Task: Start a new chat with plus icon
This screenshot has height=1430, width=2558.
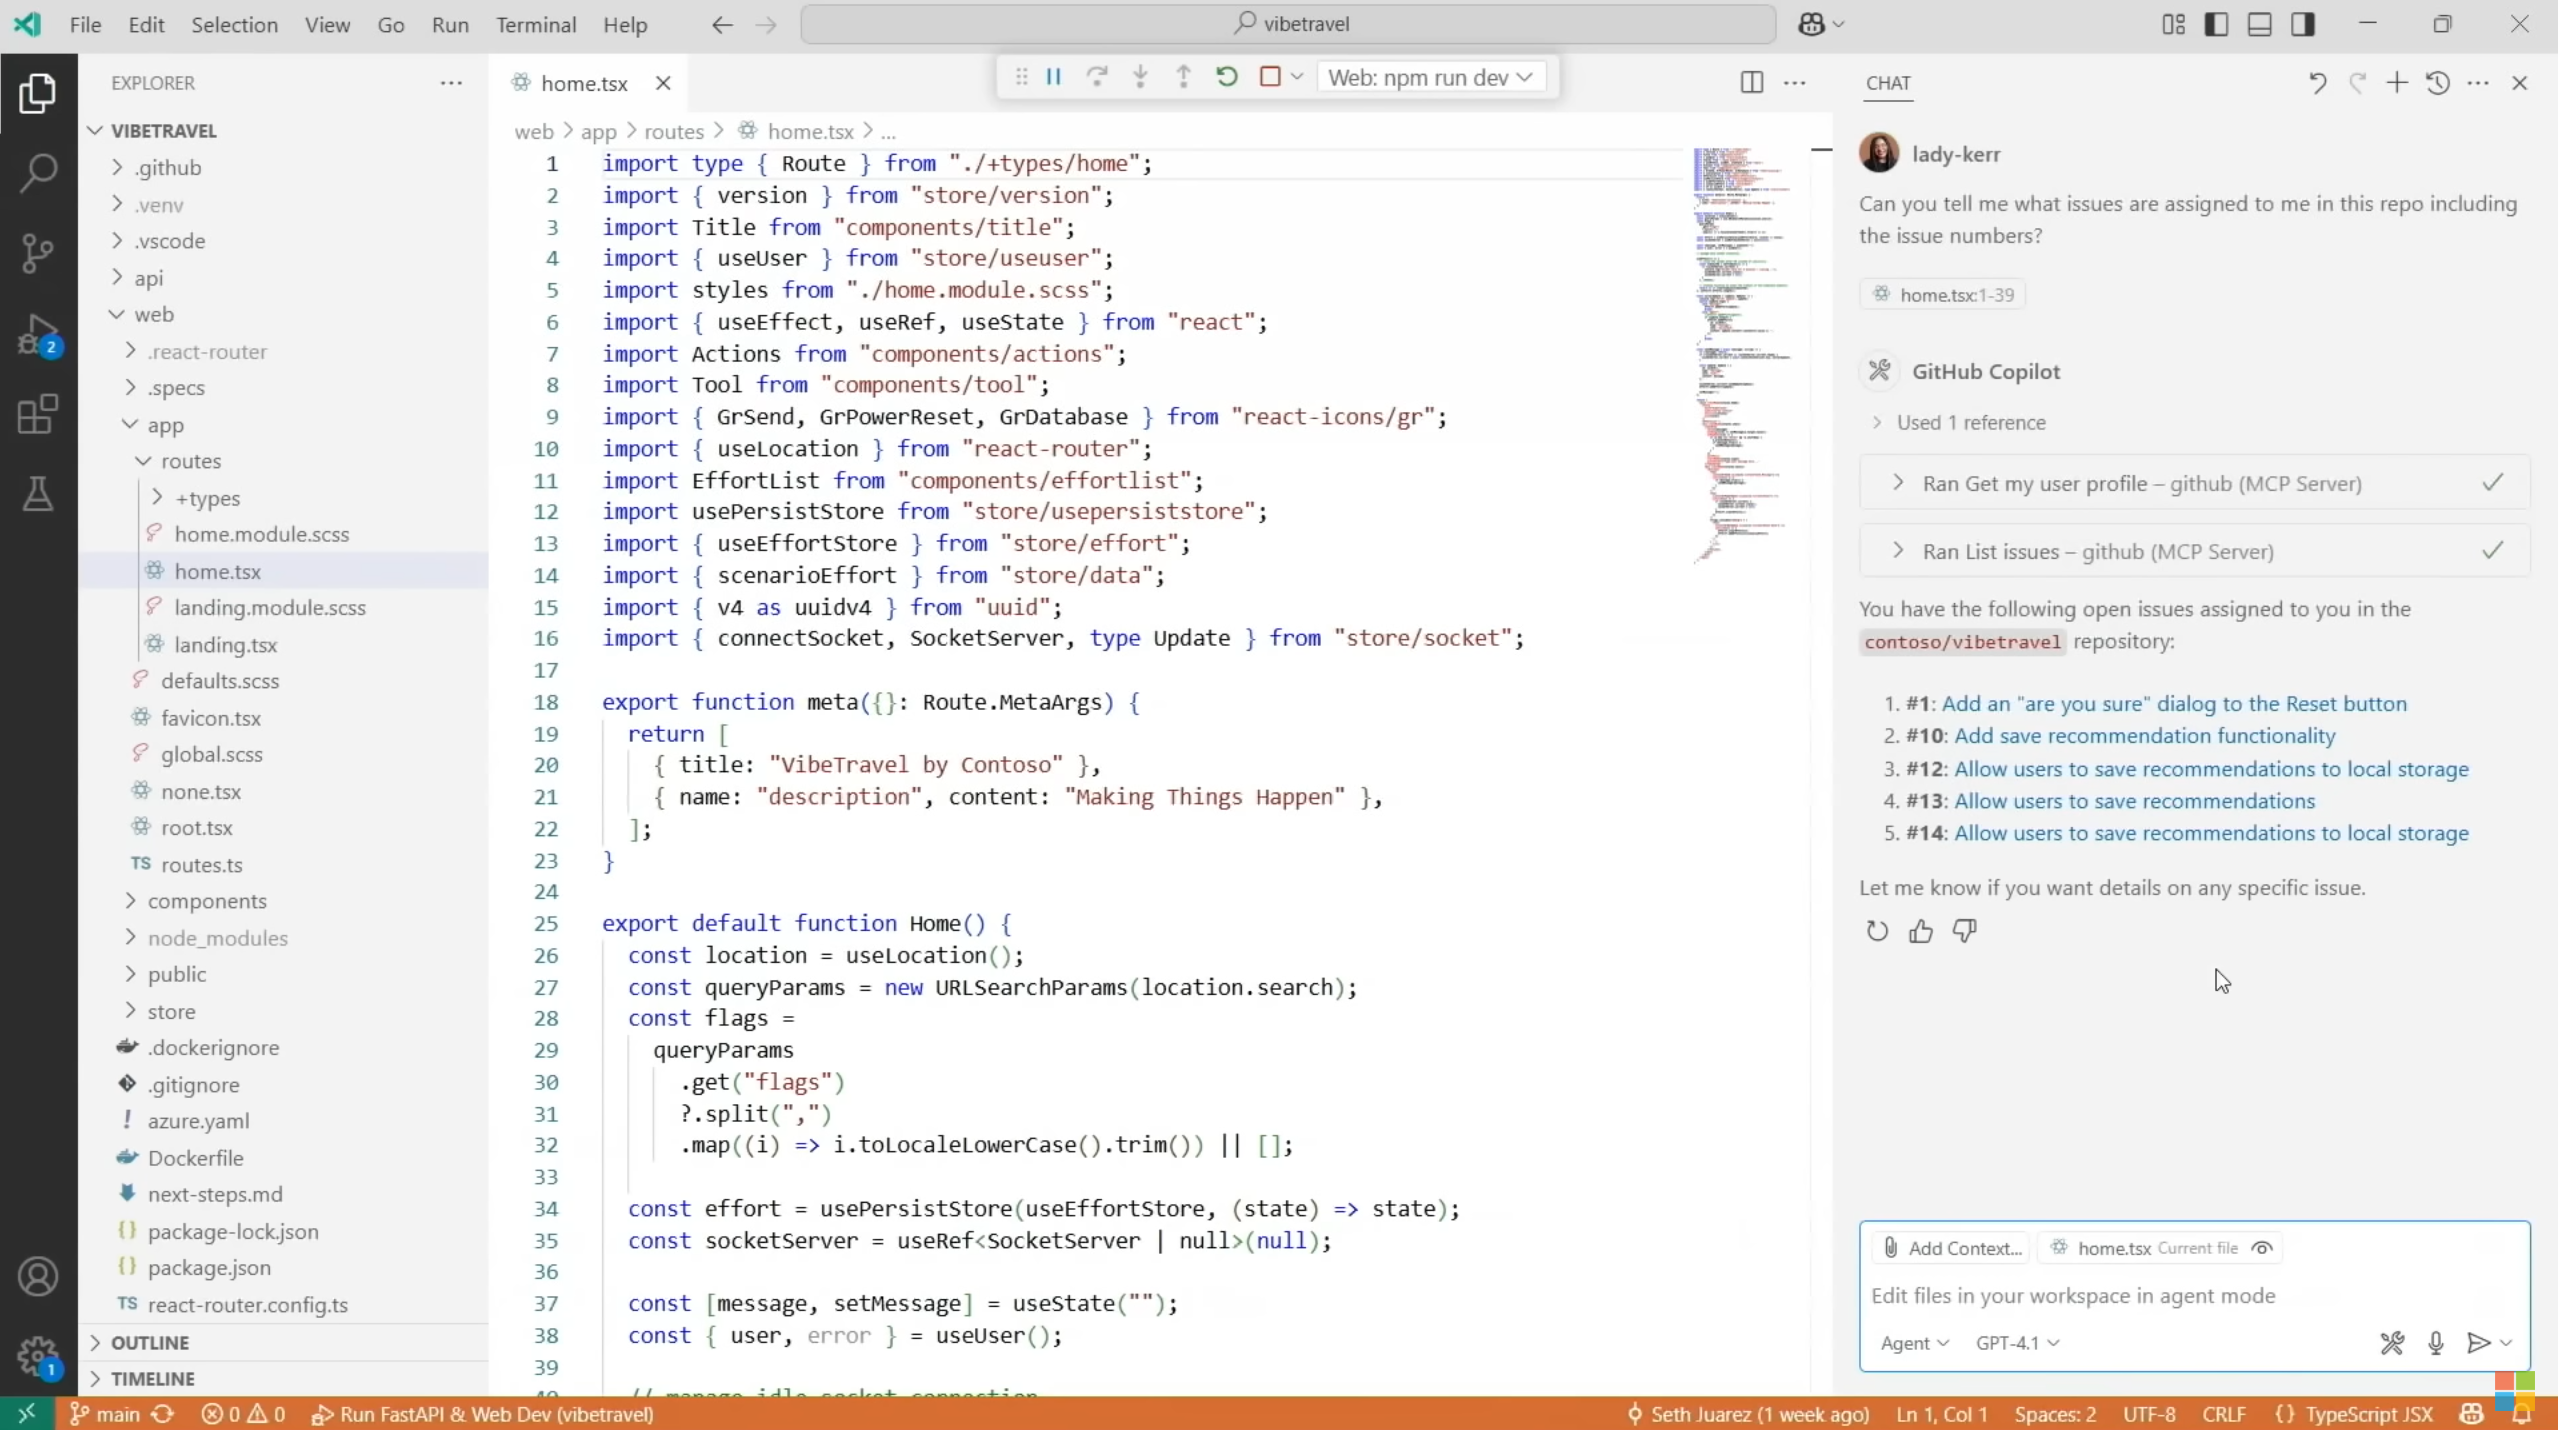Action: (2397, 83)
